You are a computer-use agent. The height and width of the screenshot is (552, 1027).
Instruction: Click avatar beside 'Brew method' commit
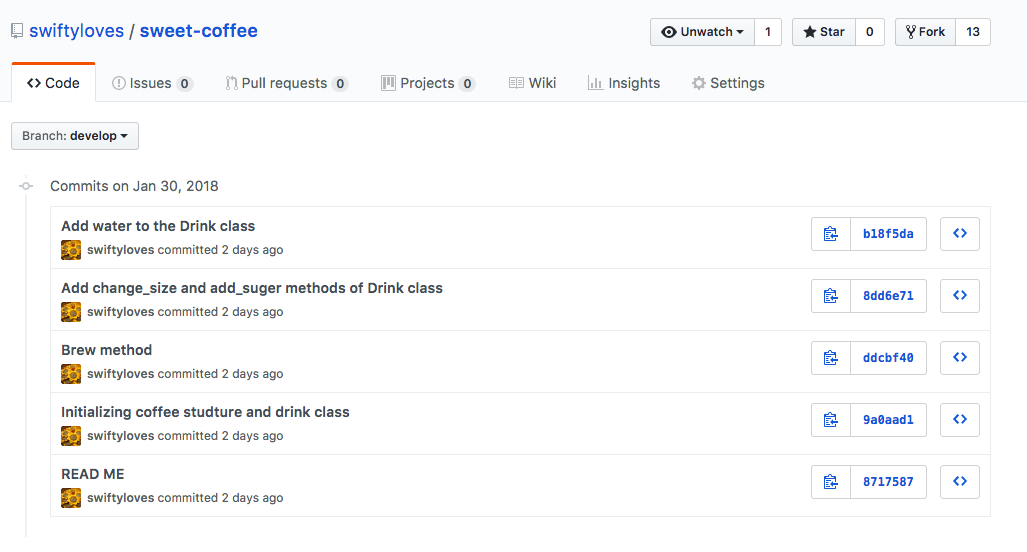[x=71, y=374]
